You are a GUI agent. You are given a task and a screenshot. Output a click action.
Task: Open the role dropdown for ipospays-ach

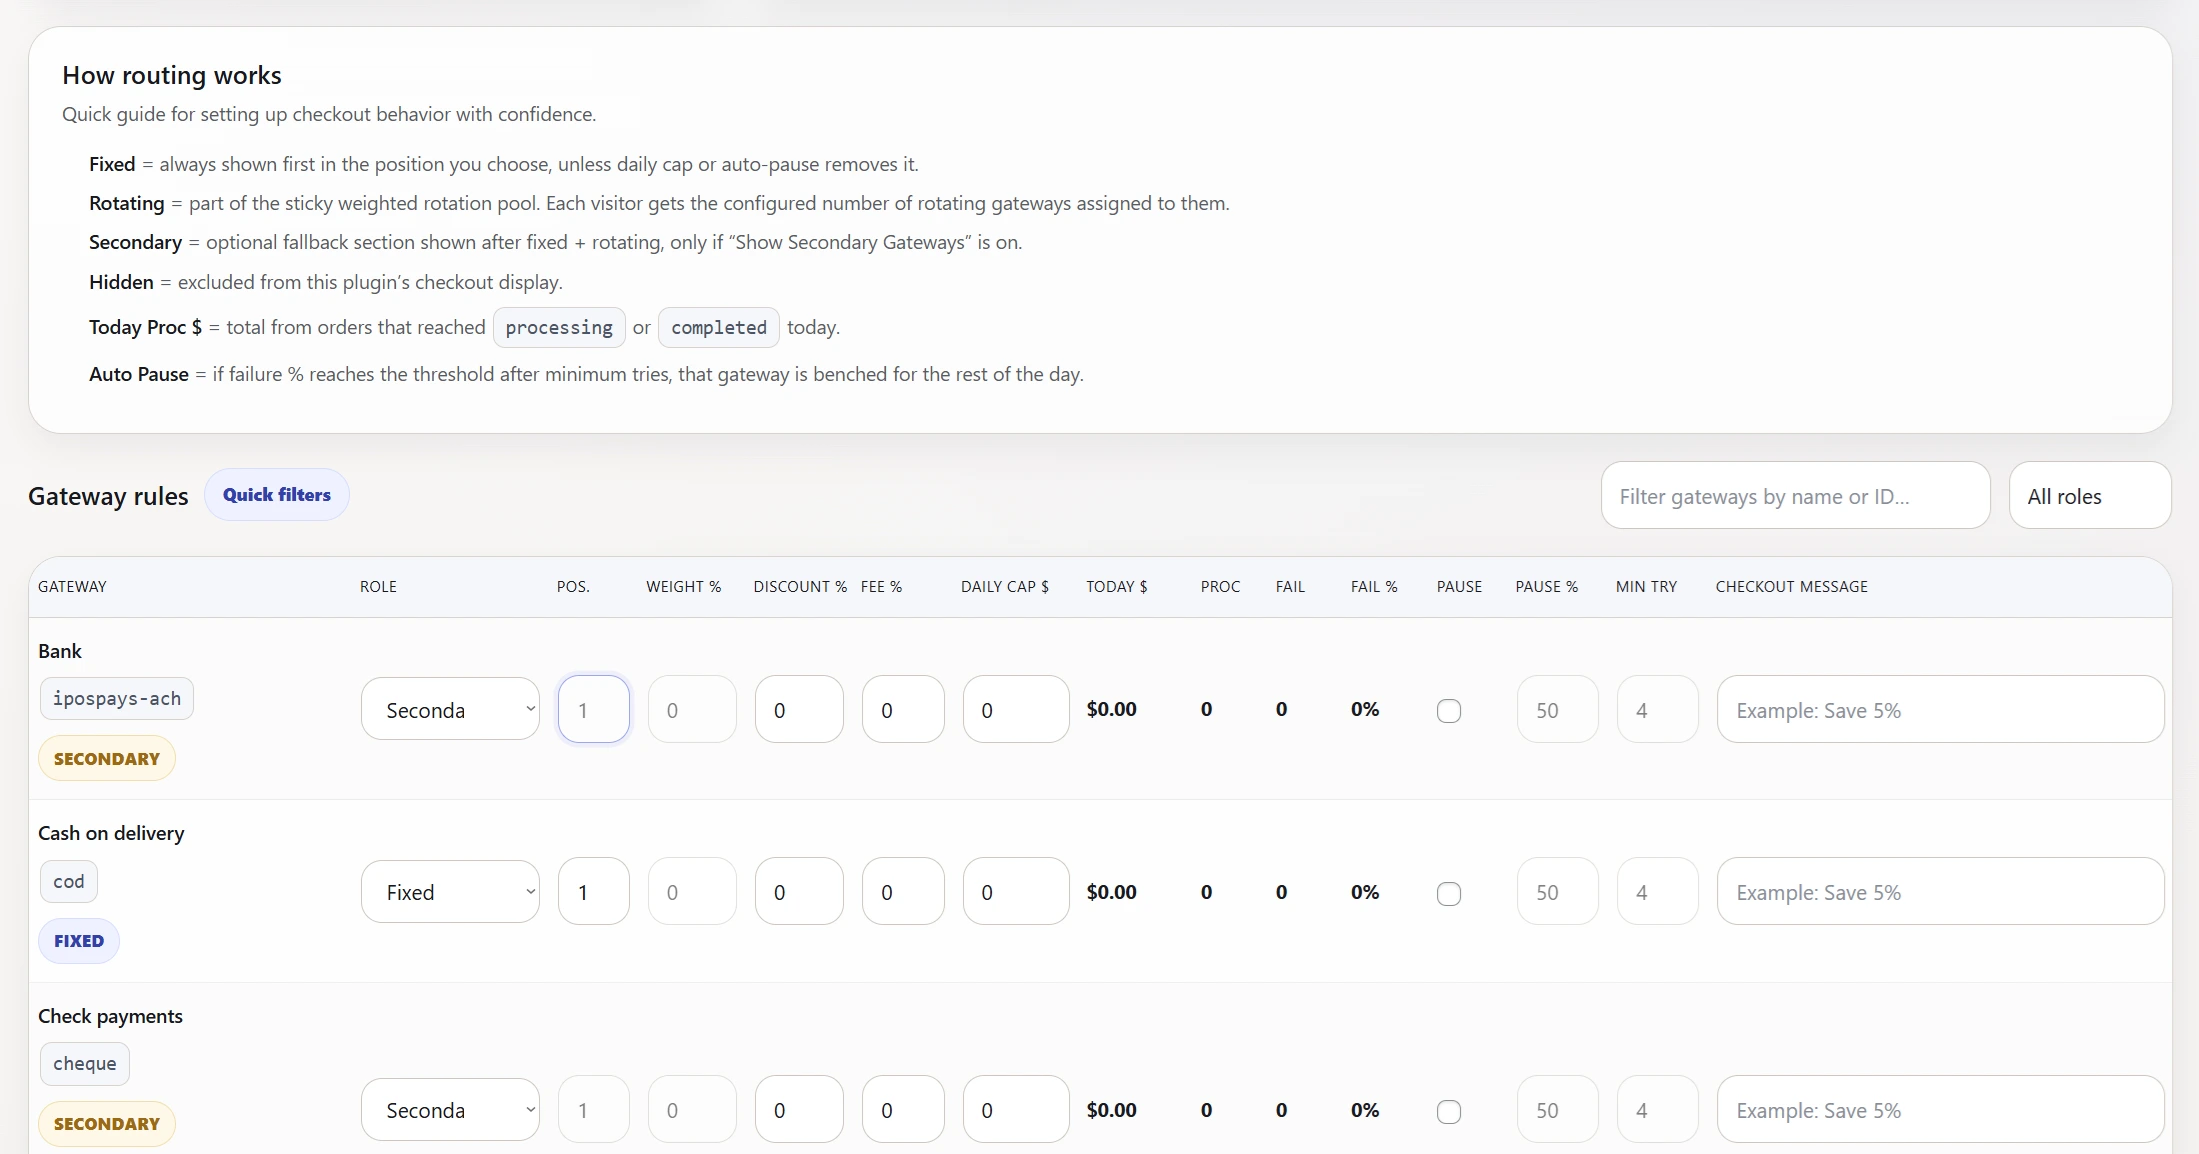pyautogui.click(x=450, y=709)
